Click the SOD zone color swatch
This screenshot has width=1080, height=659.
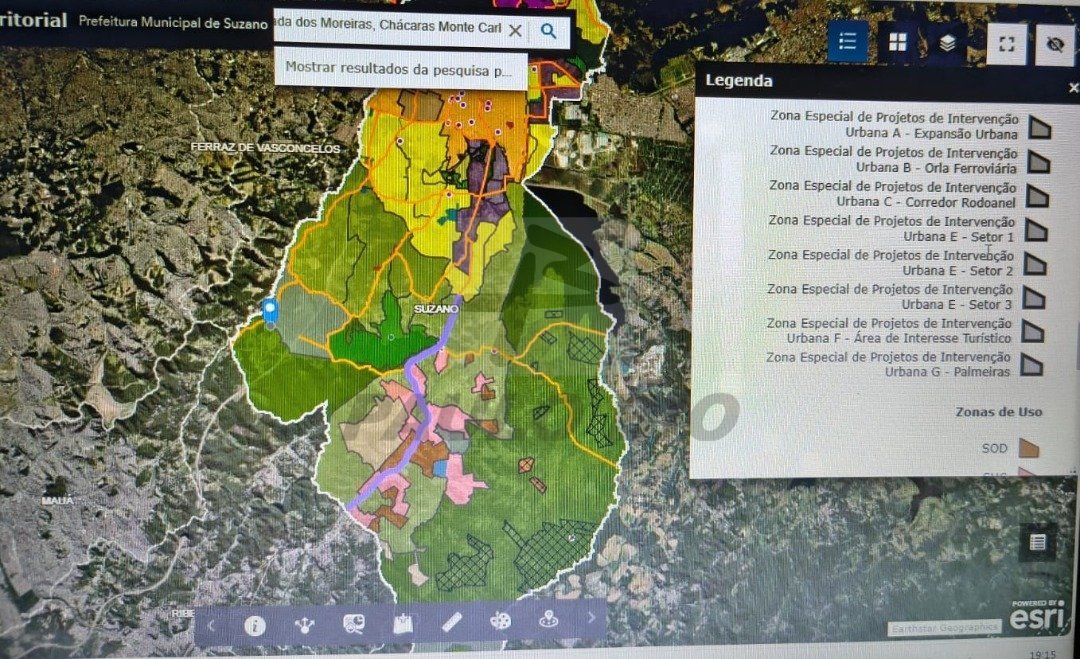pos(1029,448)
